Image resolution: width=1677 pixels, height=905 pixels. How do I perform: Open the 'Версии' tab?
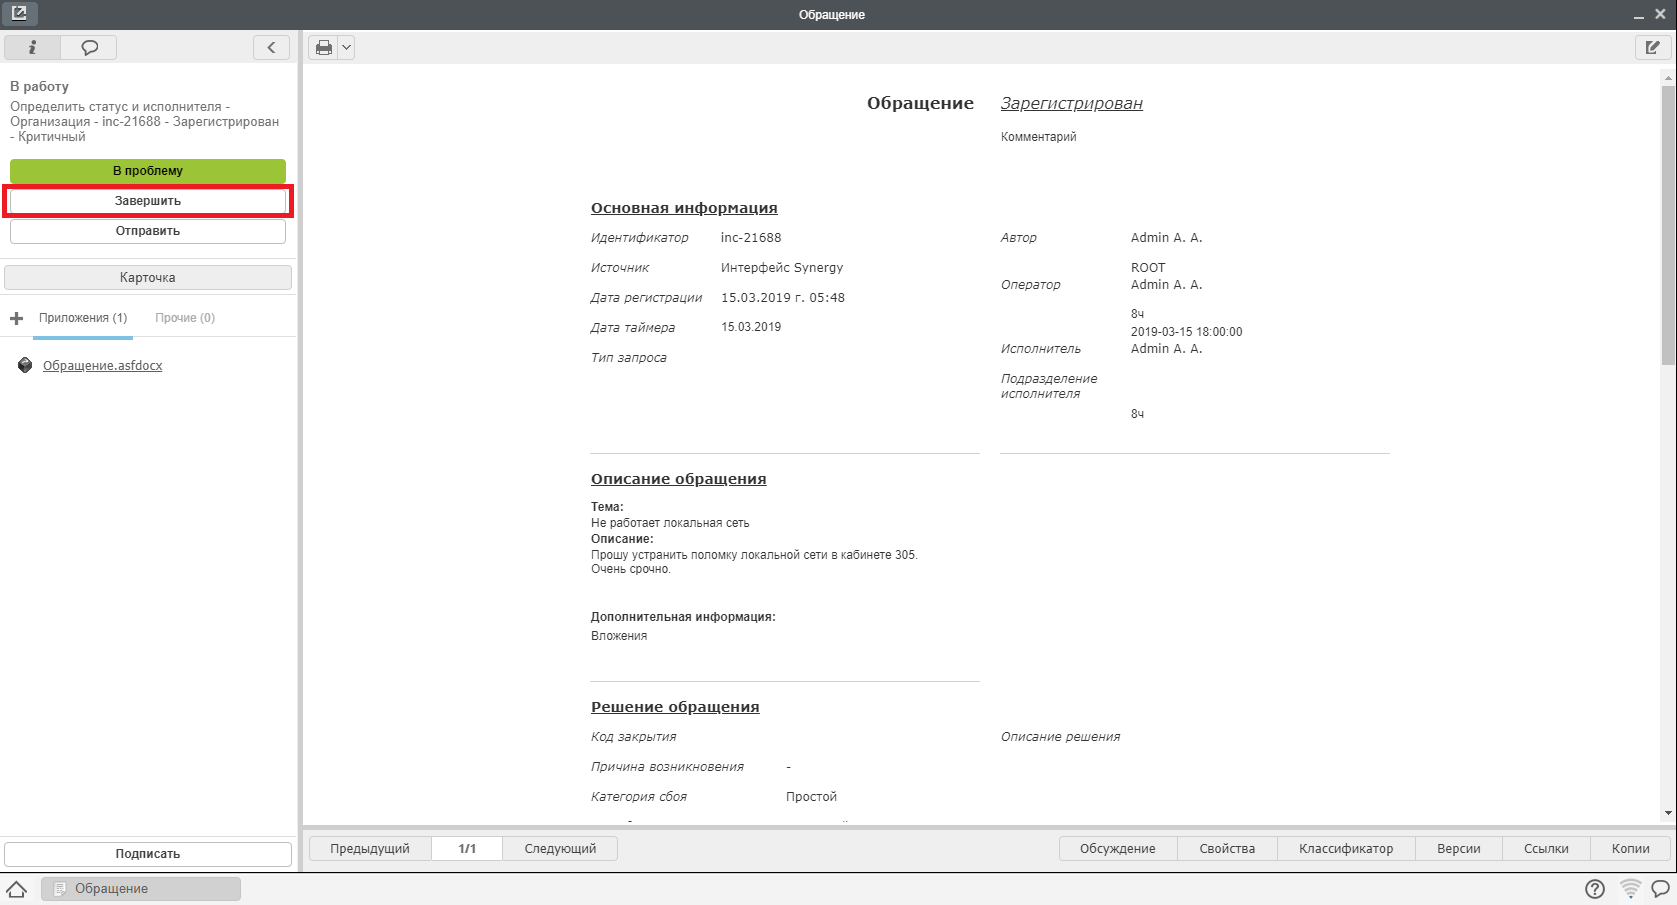[1459, 849]
